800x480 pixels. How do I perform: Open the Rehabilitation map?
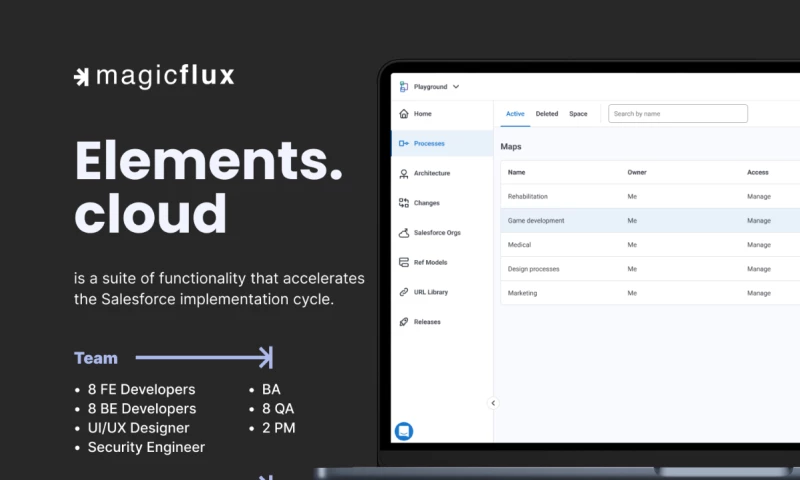[528, 196]
